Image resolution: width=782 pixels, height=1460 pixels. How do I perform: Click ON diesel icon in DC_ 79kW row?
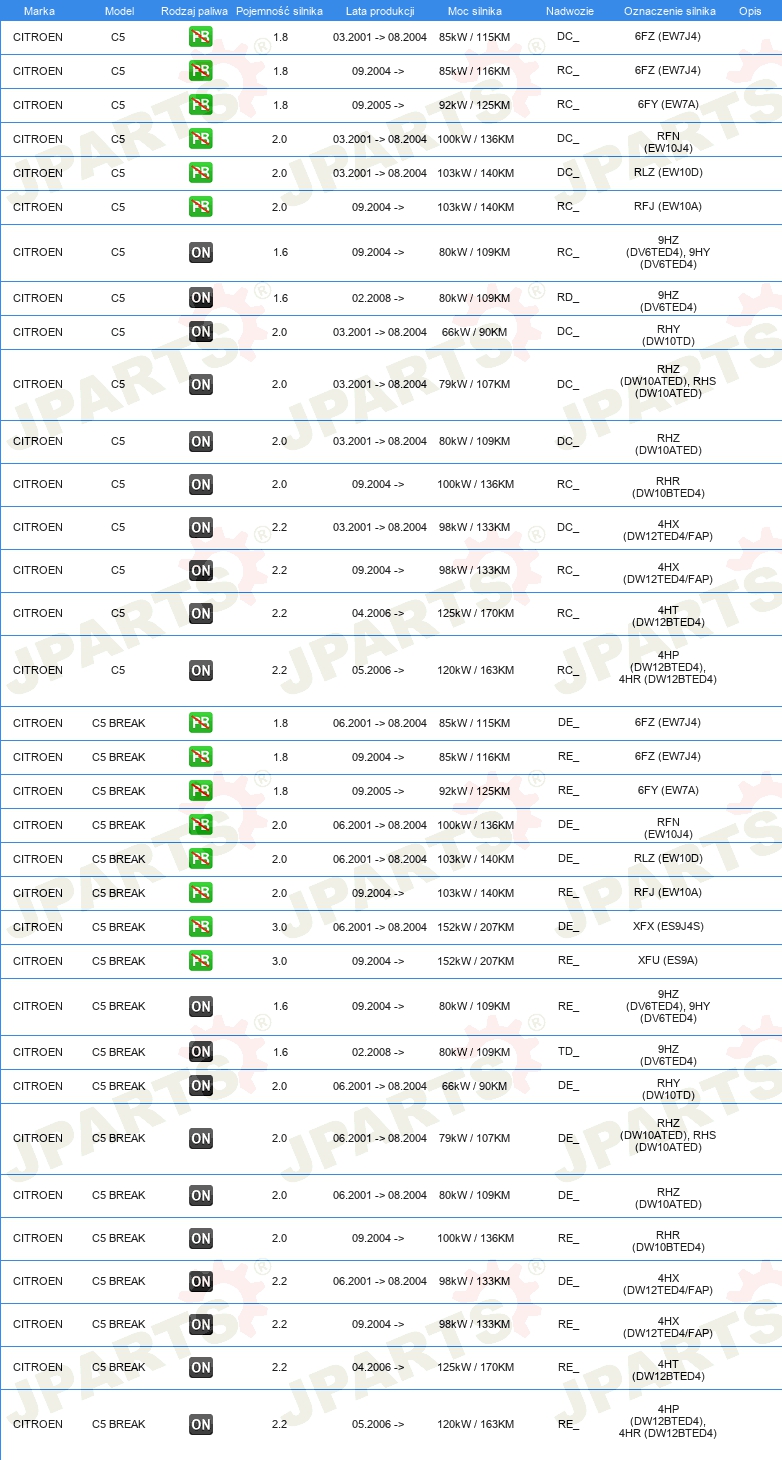tap(201, 384)
